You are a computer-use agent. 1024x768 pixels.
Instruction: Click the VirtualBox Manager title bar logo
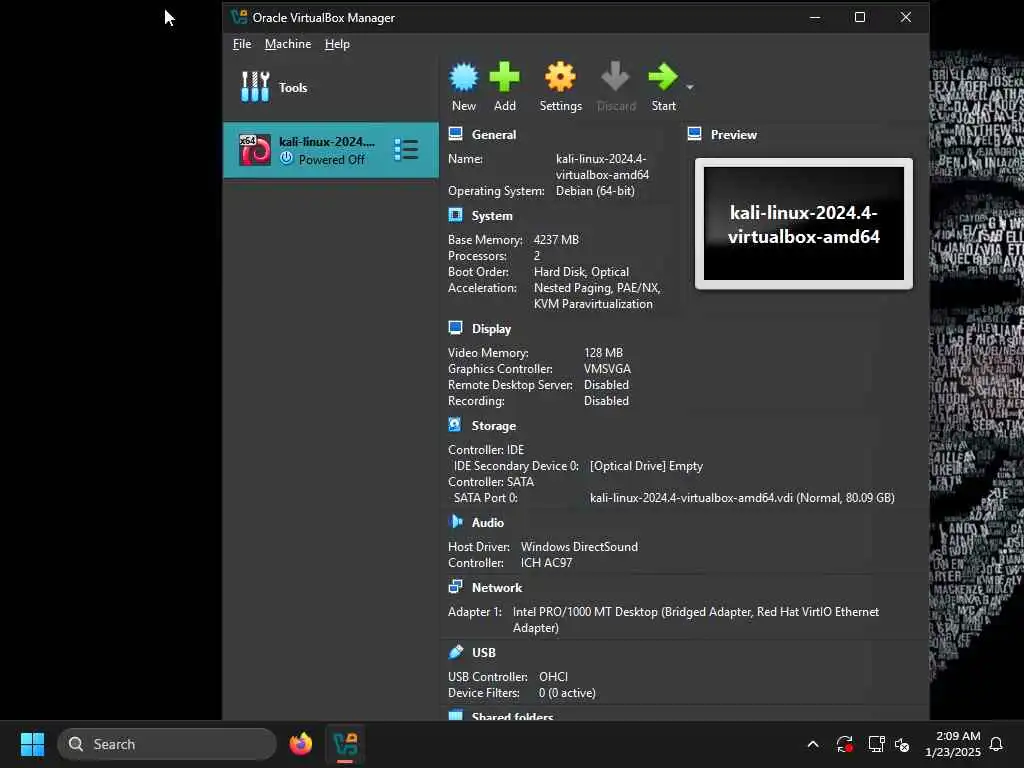tap(239, 17)
